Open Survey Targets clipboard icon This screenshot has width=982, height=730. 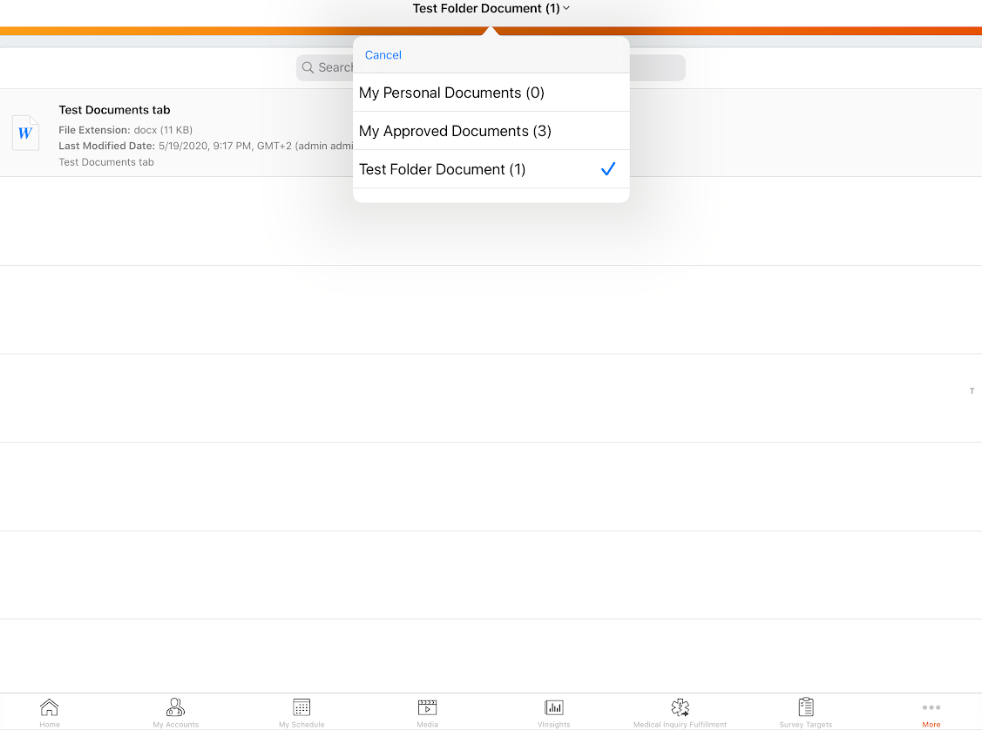pos(806,708)
